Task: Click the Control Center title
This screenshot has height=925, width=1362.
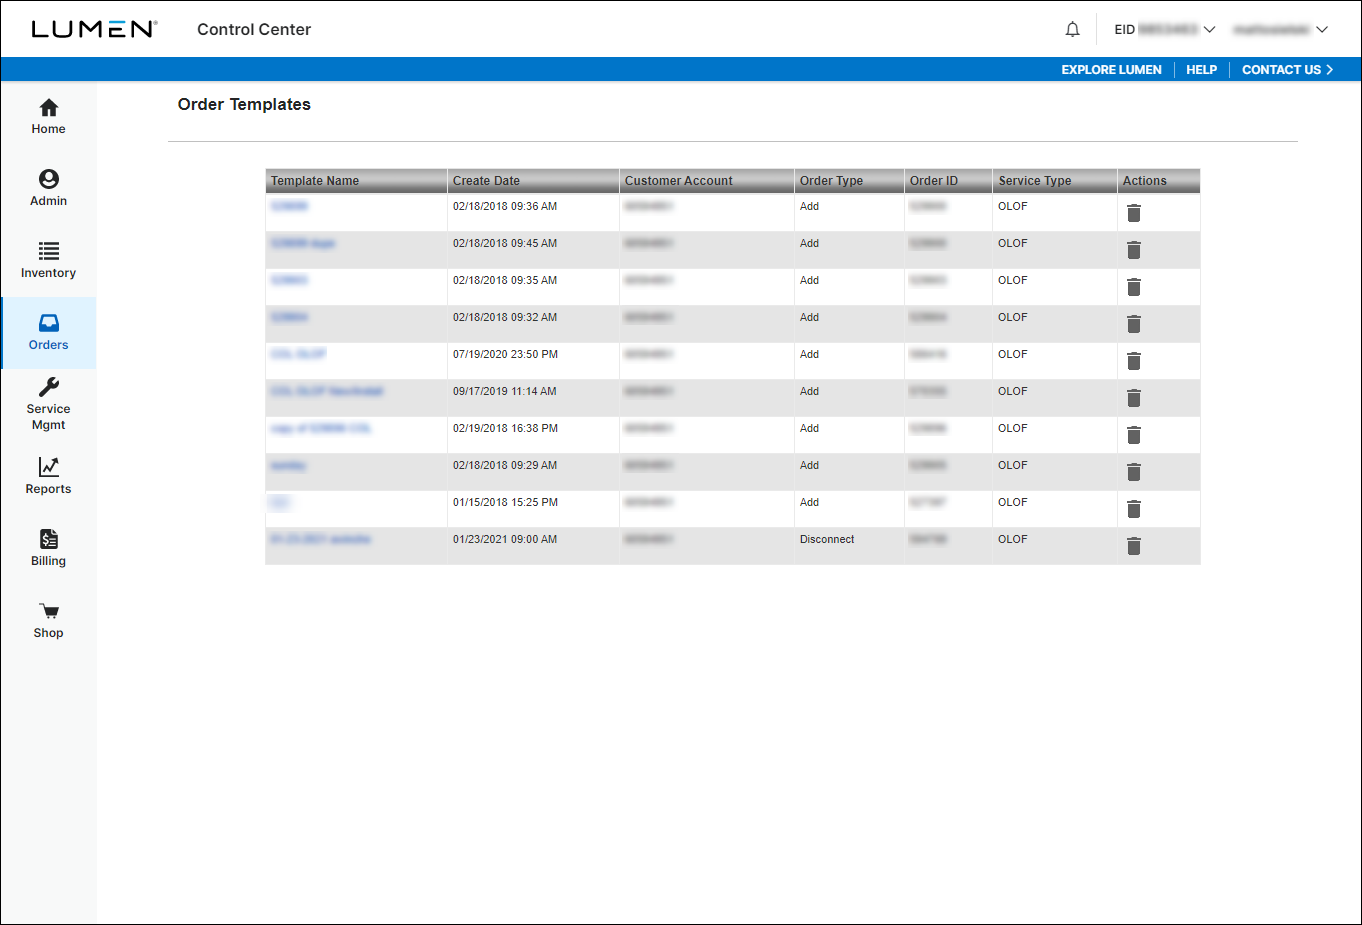Action: 254,29
